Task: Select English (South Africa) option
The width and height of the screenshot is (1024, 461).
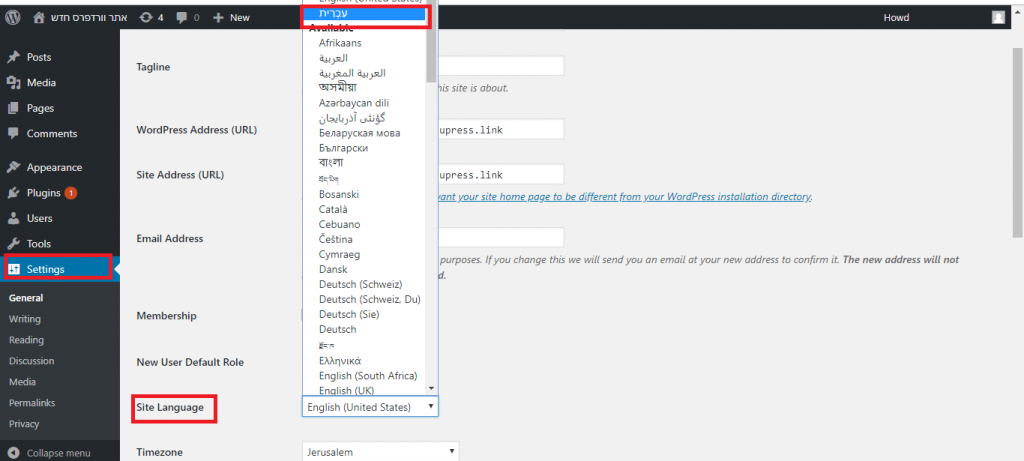Action: coord(368,375)
